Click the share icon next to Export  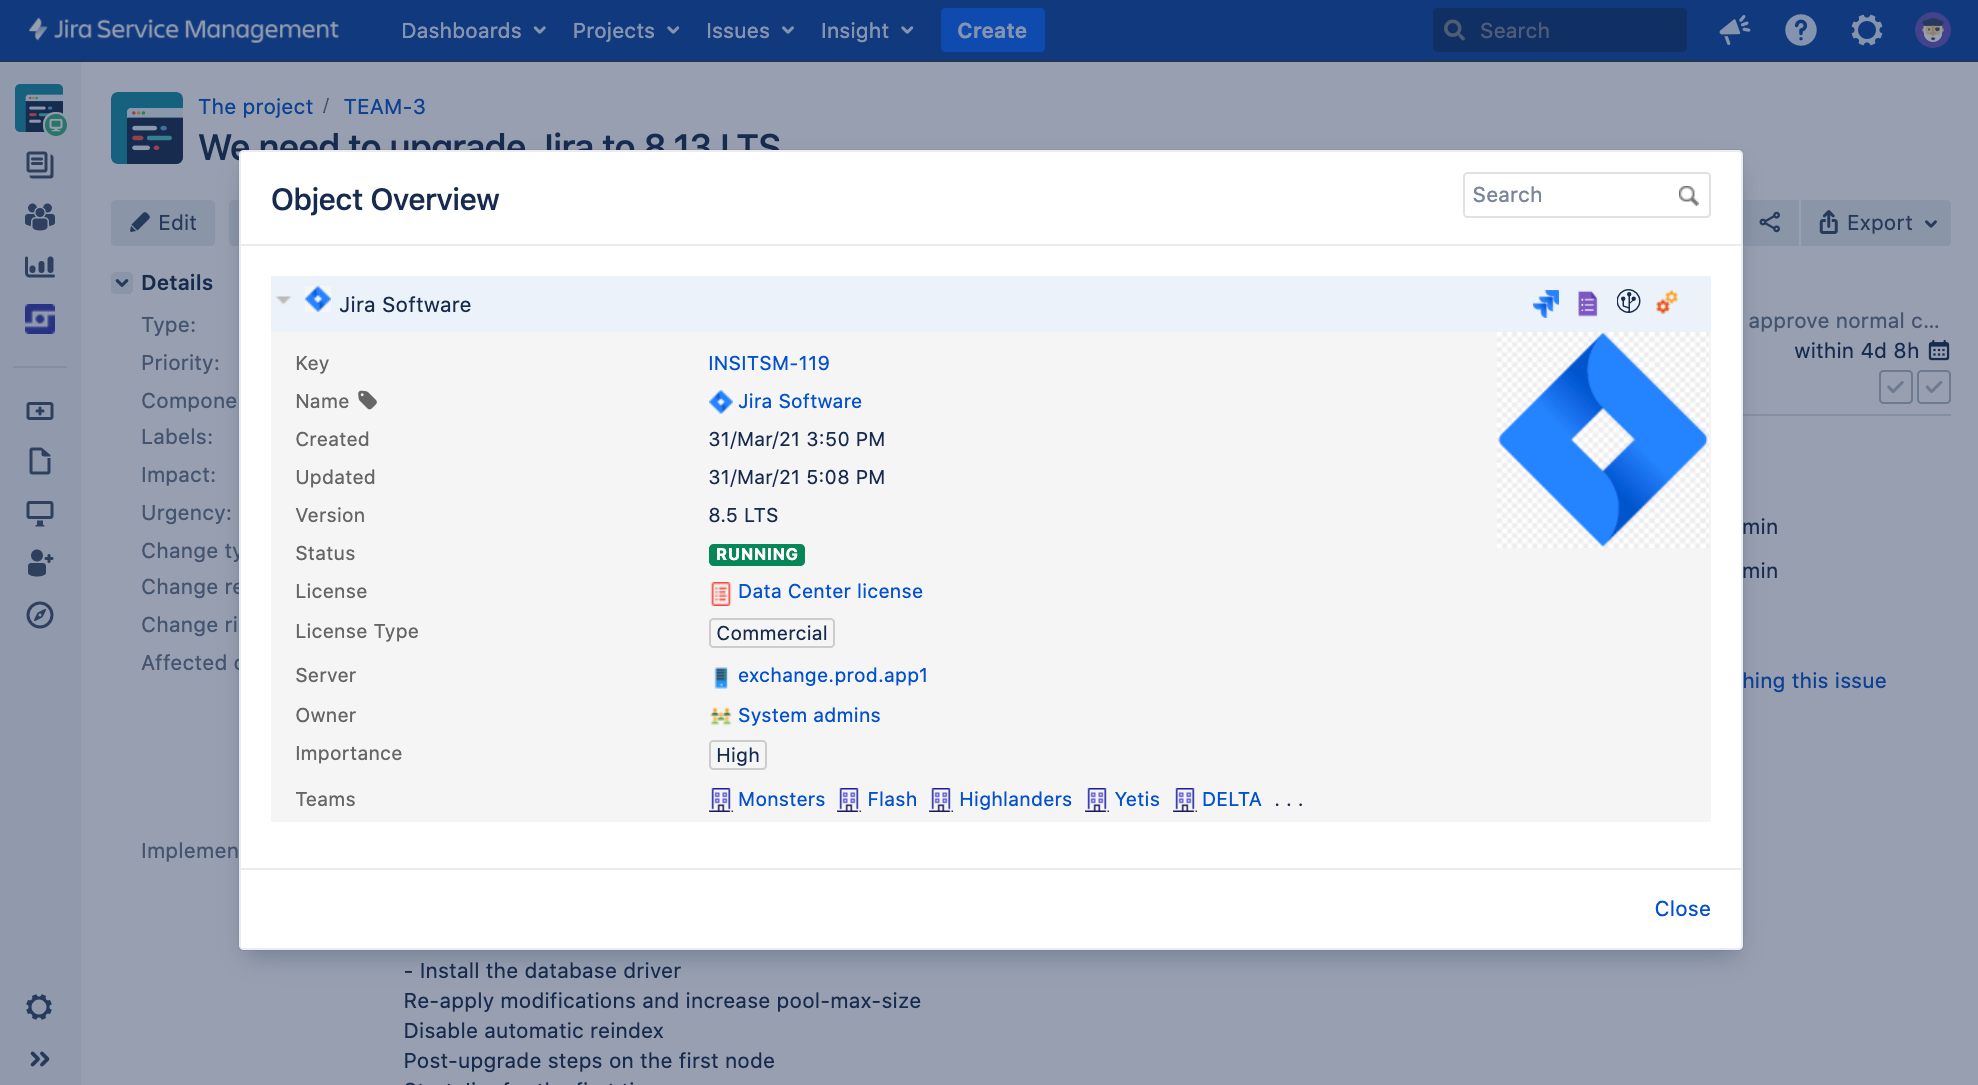tap(1769, 222)
